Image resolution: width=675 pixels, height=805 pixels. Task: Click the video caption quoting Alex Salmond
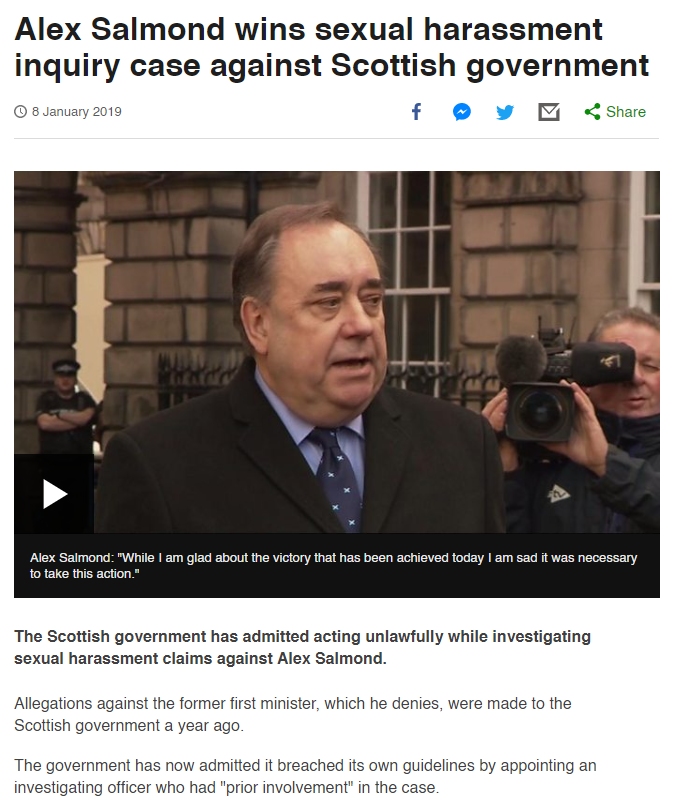333,565
